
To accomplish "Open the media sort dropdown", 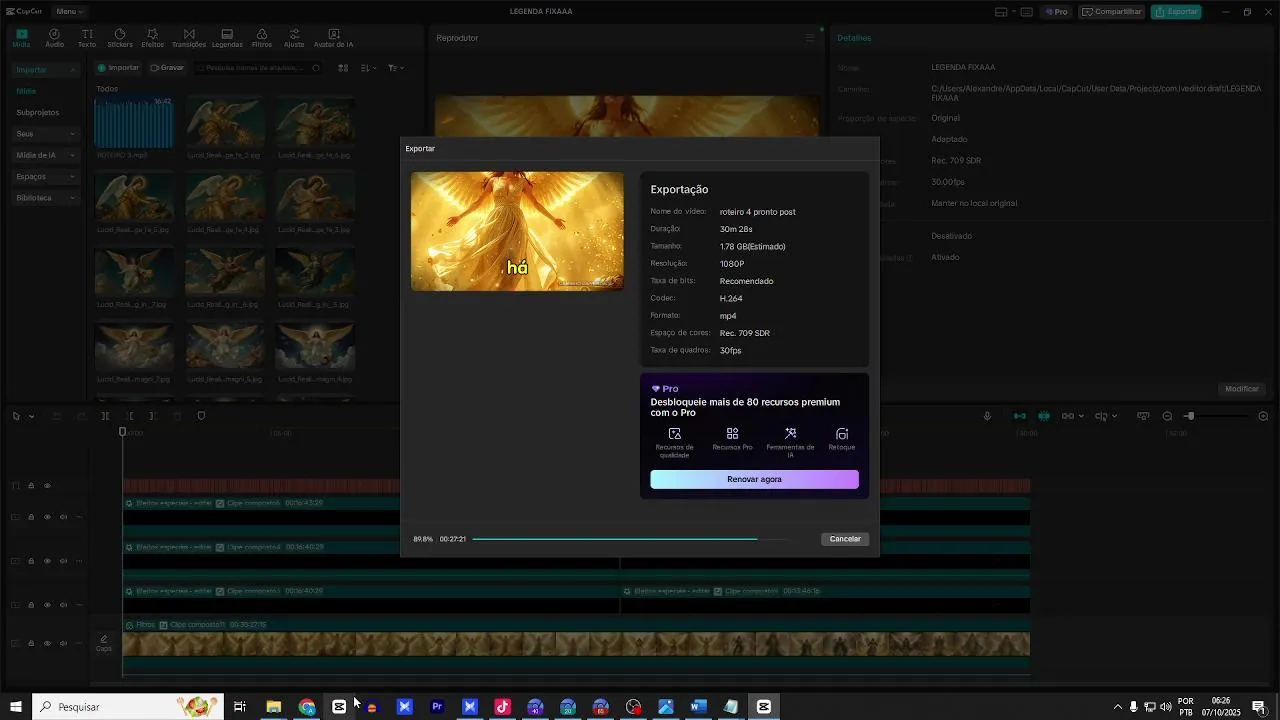I will pos(369,68).
